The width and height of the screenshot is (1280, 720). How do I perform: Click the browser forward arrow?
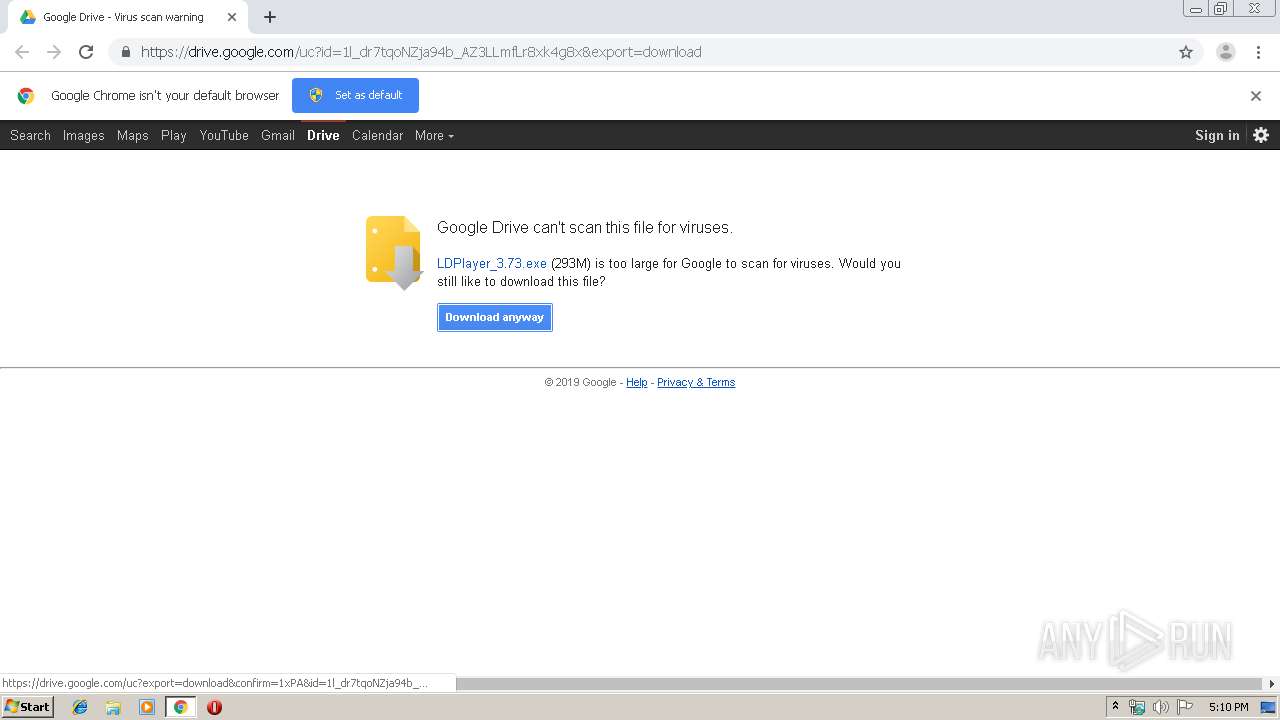[54, 52]
